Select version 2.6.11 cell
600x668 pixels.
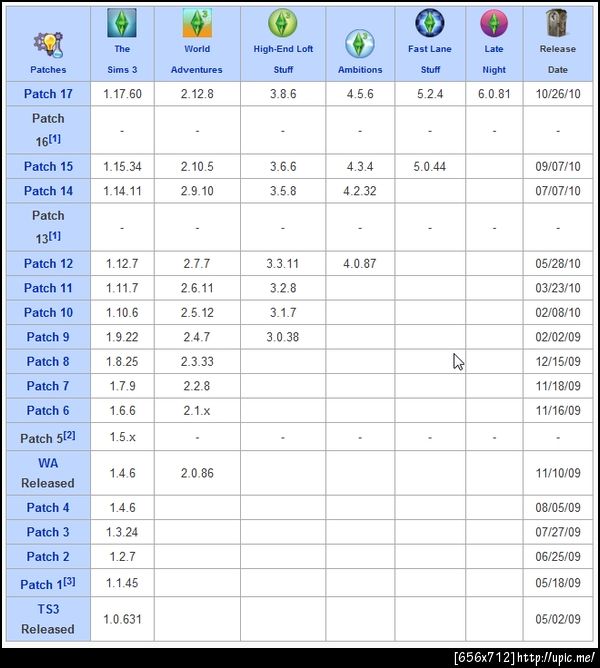click(197, 288)
